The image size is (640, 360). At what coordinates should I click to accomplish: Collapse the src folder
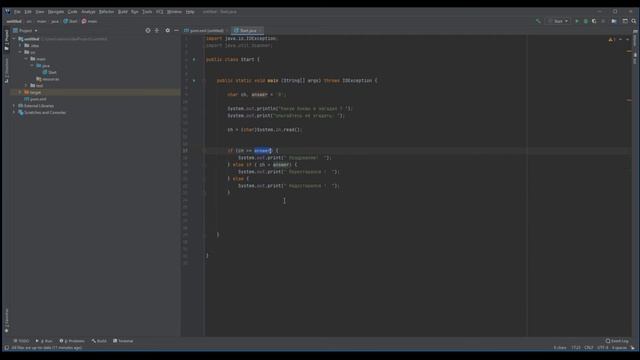[20, 52]
